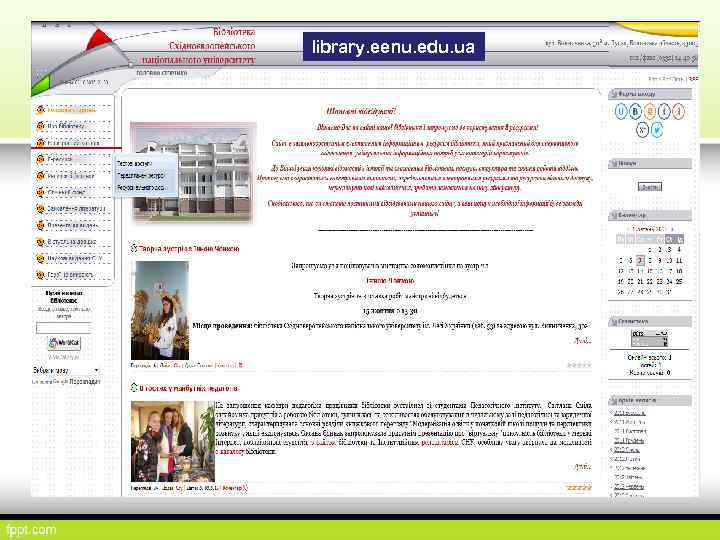This screenshot has width=720, height=540.
Task: Select day 25 in the calendar
Action: pos(679,281)
